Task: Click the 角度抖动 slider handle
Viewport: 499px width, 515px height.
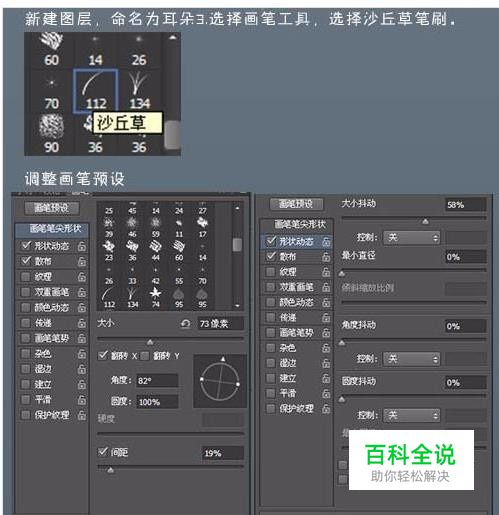Action: click(342, 343)
